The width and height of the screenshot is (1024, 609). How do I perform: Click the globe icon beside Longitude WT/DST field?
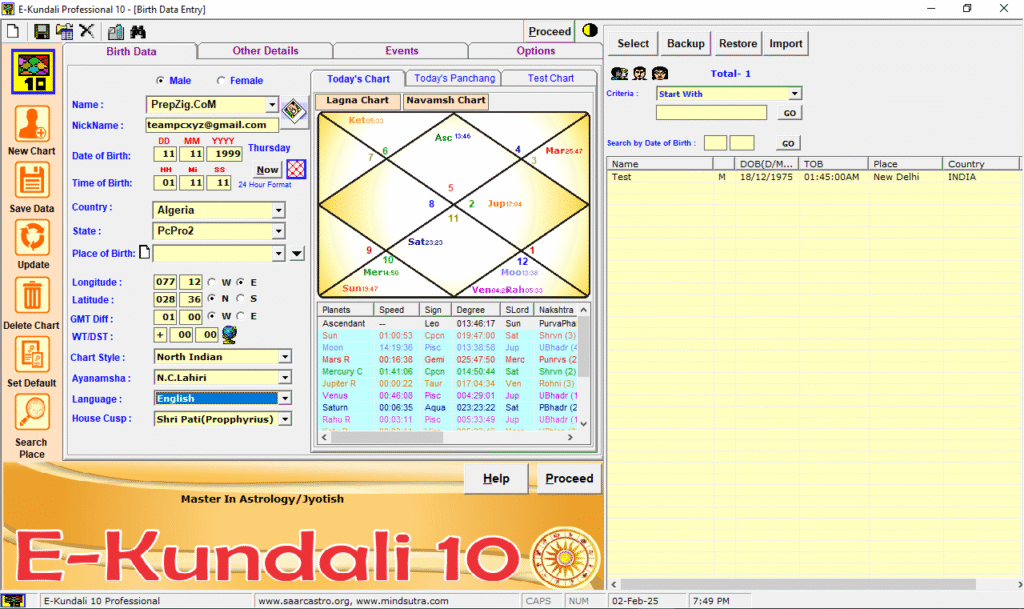[229, 333]
